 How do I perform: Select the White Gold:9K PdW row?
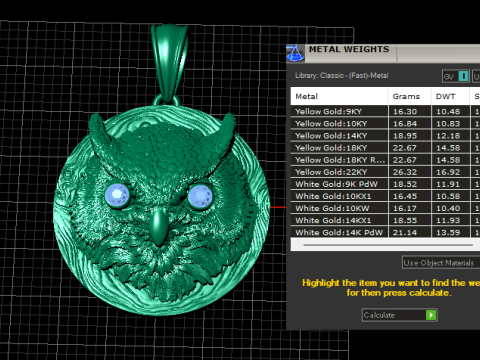coord(385,184)
